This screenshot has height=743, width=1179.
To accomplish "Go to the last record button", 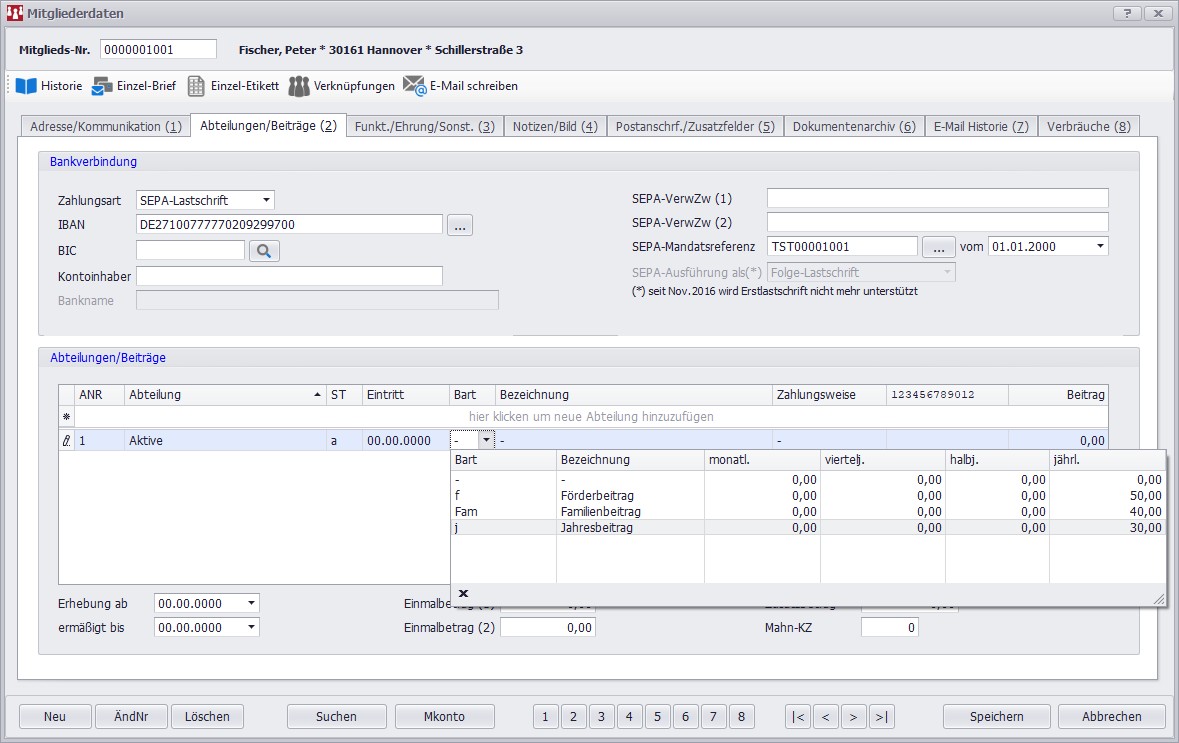I will (881, 716).
